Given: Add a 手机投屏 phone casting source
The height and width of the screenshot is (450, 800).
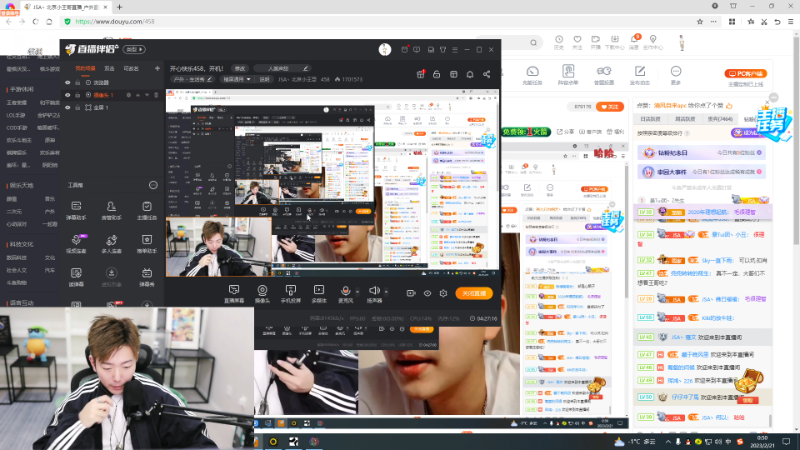Looking at the screenshot, I should click(290, 294).
